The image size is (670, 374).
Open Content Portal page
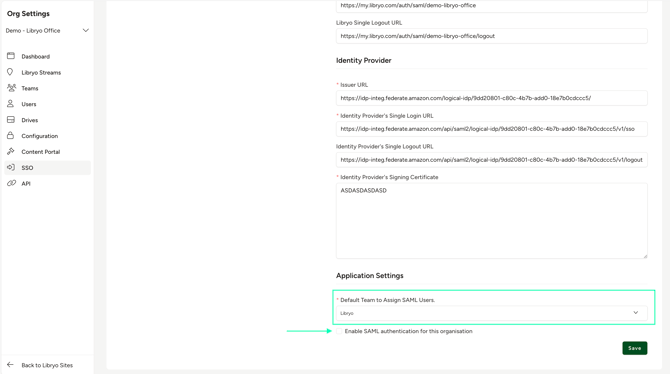click(x=47, y=152)
